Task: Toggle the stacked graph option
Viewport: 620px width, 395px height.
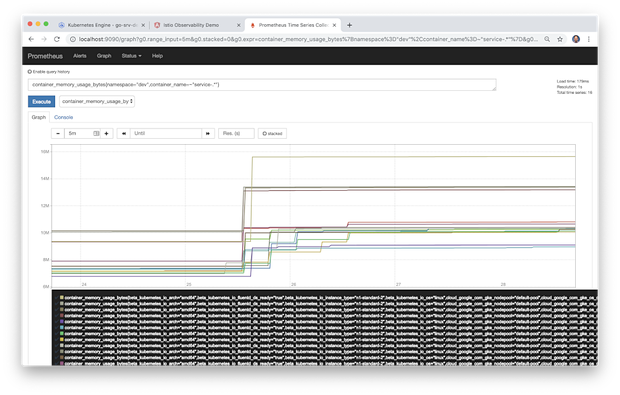Action: 272,134
